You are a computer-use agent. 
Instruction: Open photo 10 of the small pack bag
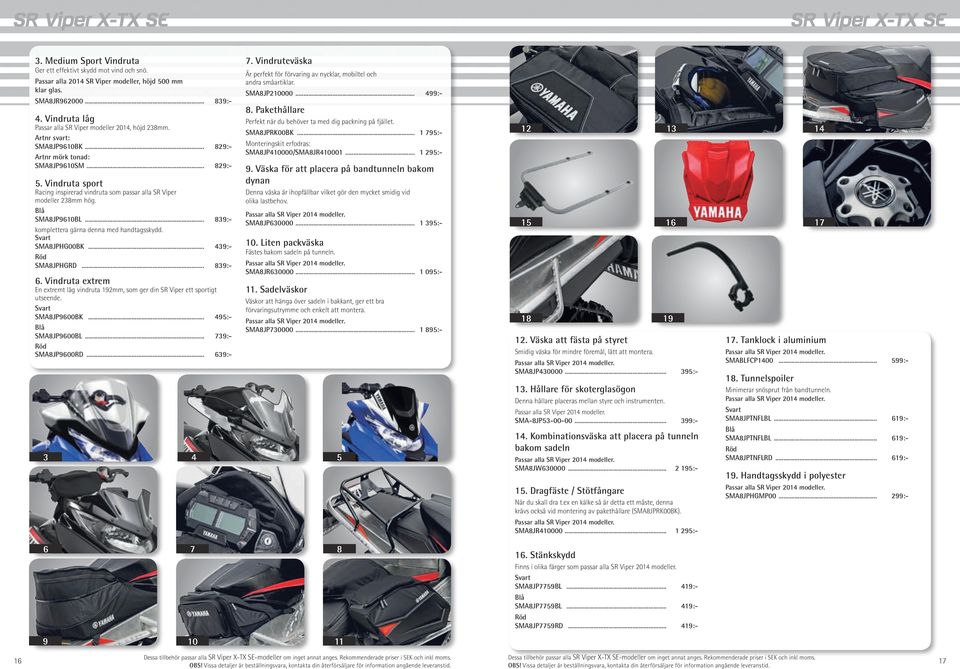tap(240, 602)
